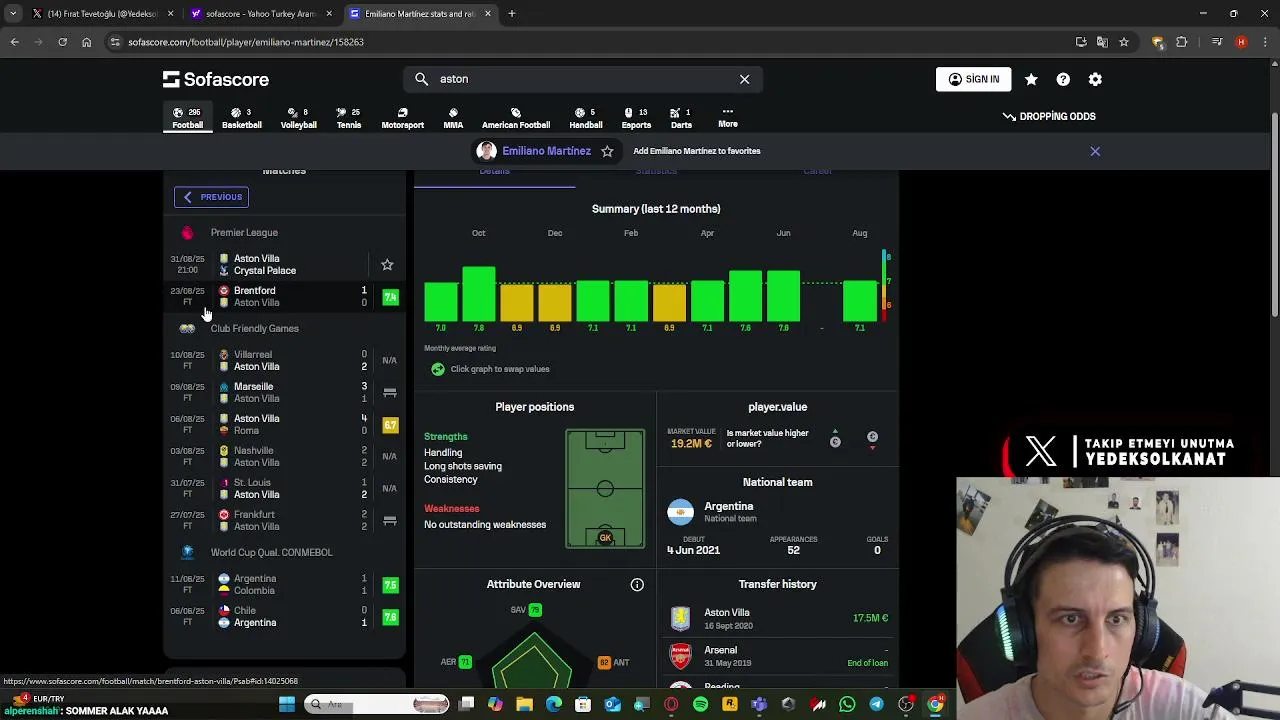
Task: Click the Previous matches button
Action: point(212,197)
